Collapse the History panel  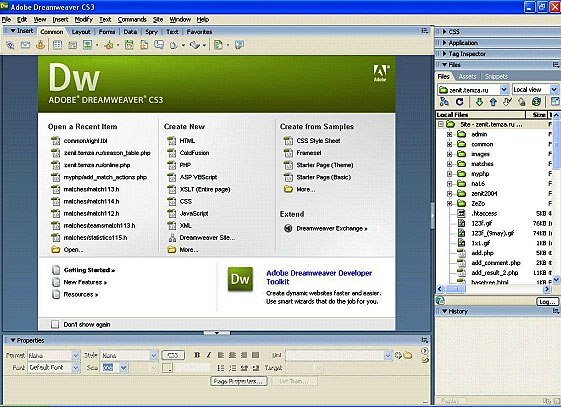pyautogui.click(x=444, y=311)
